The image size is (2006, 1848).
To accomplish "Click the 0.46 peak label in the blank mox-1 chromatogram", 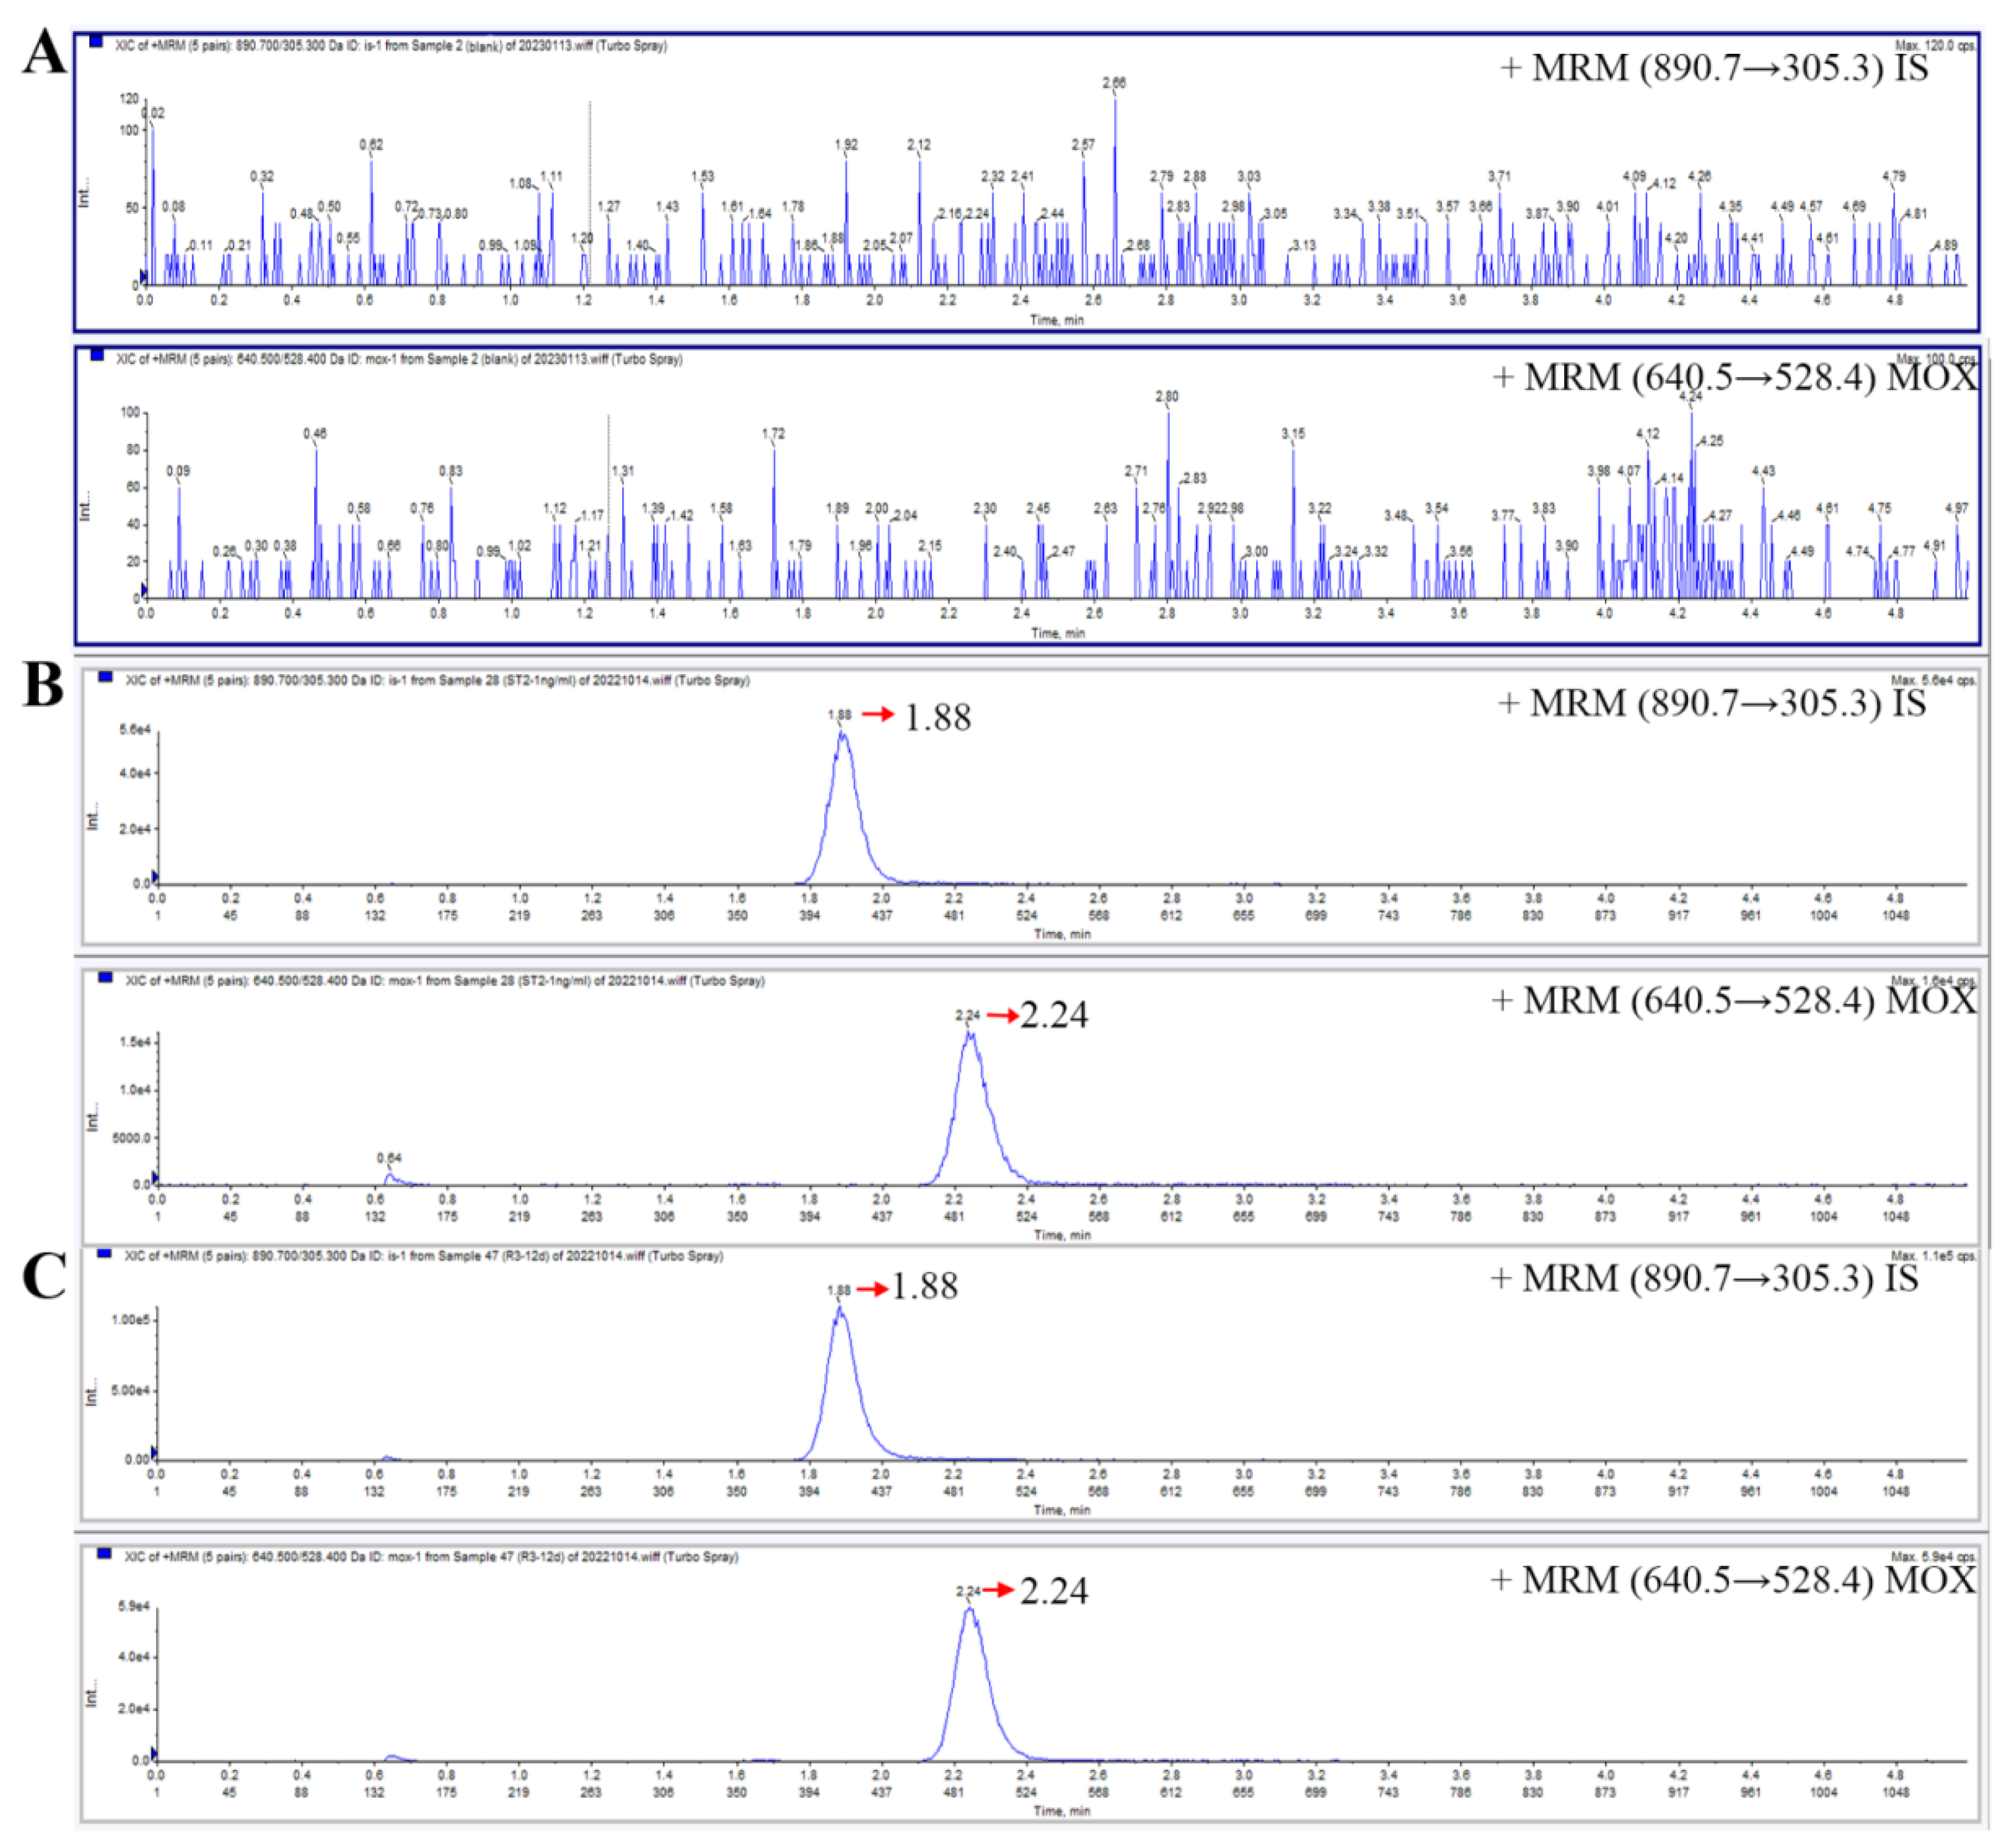I will coord(315,434).
